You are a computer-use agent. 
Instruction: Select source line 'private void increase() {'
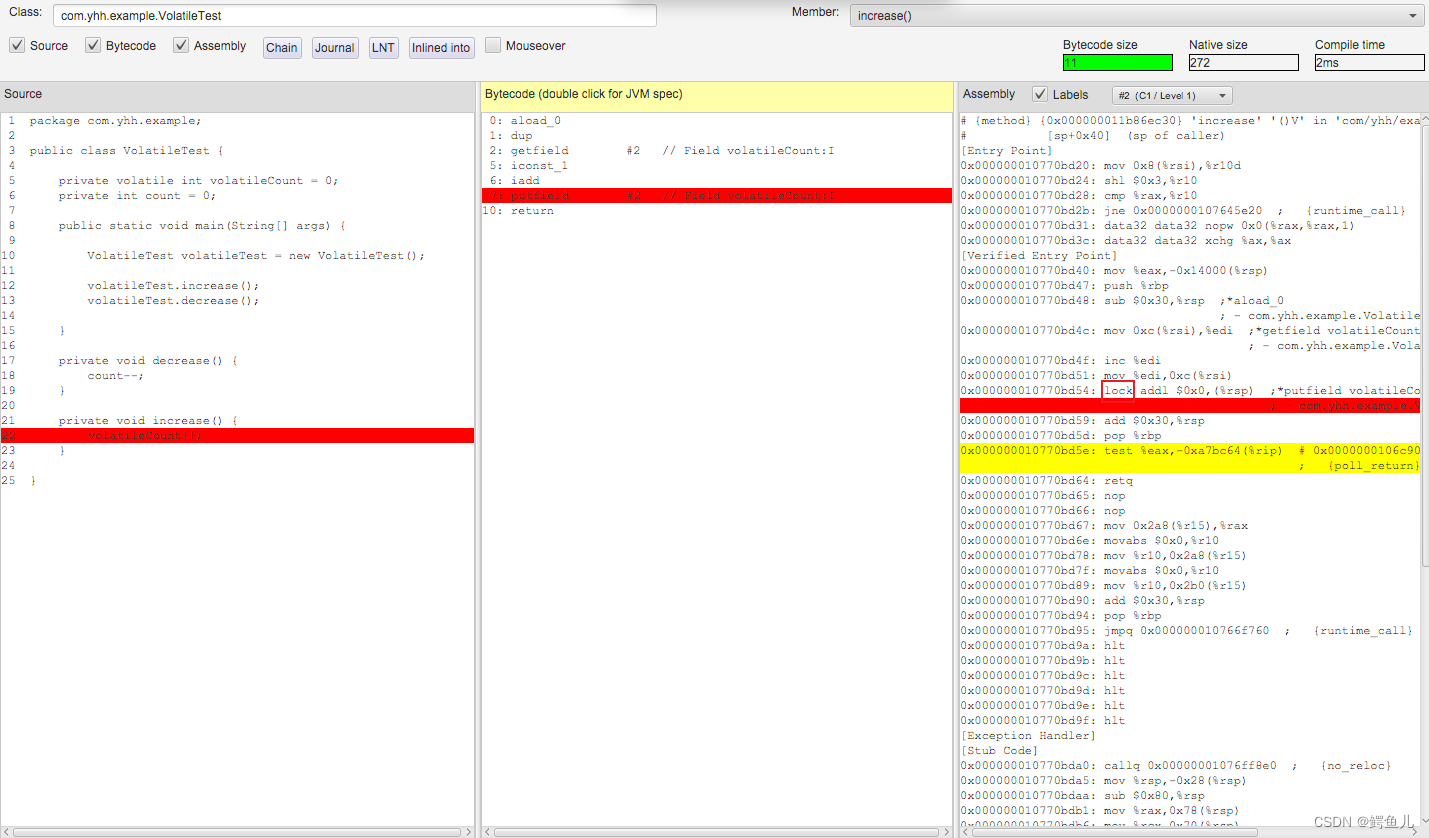pyautogui.click(x=148, y=420)
